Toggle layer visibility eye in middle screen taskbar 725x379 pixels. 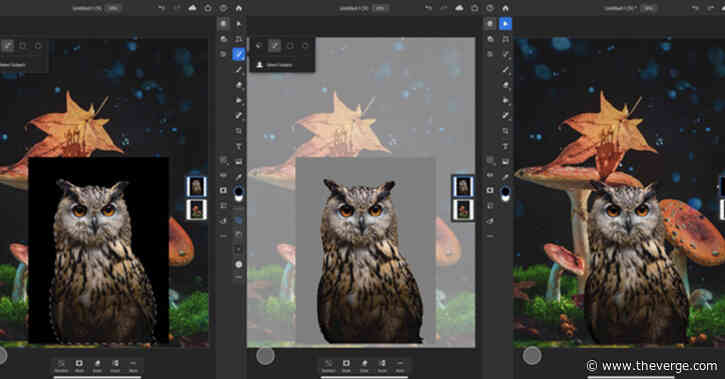[490, 175]
